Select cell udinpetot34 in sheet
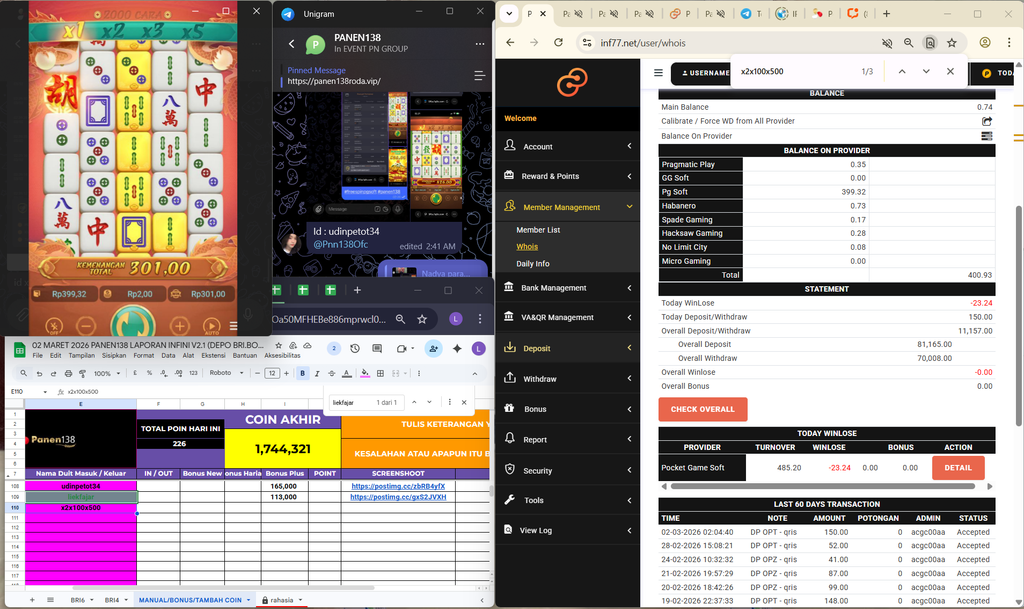The height and width of the screenshot is (609, 1024). 81,486
